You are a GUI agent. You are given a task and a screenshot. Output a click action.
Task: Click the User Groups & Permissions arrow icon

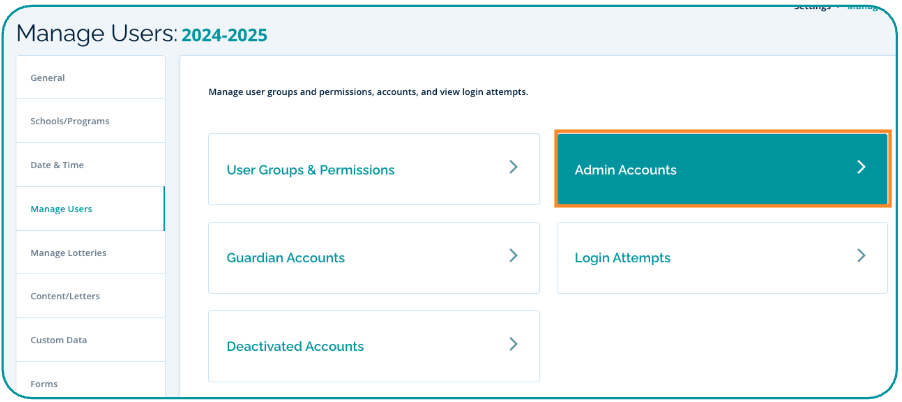point(513,168)
